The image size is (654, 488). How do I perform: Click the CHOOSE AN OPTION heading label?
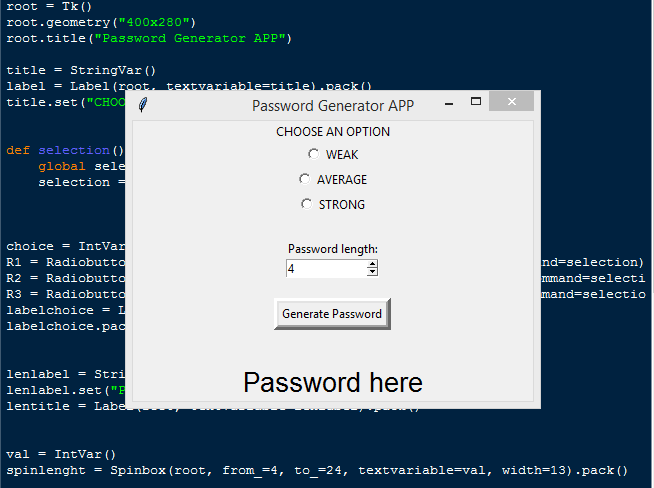pyautogui.click(x=333, y=132)
